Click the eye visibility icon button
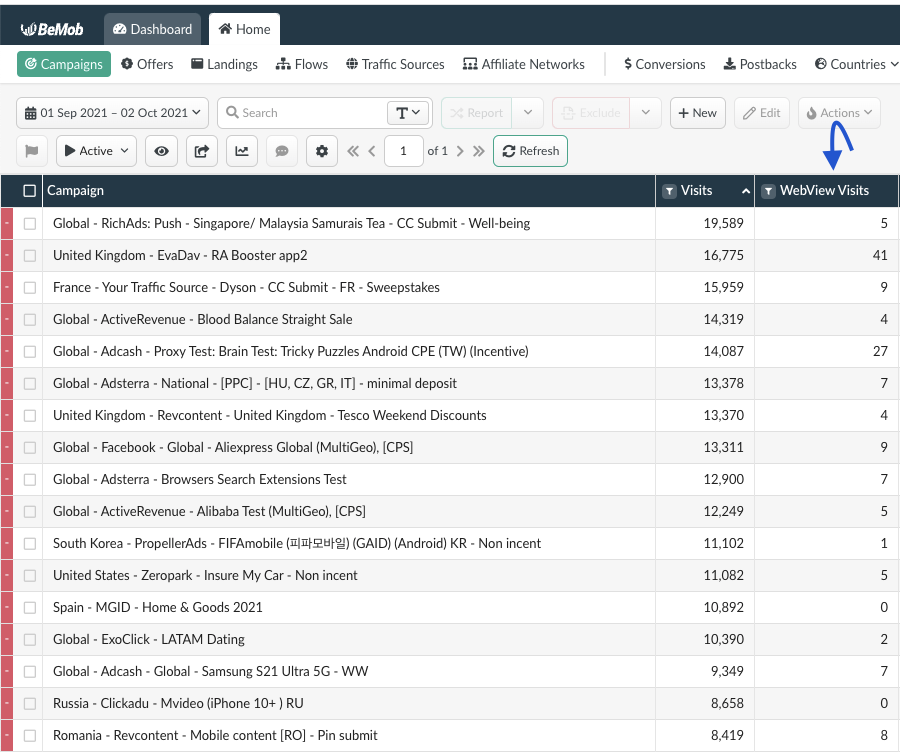 click(161, 151)
